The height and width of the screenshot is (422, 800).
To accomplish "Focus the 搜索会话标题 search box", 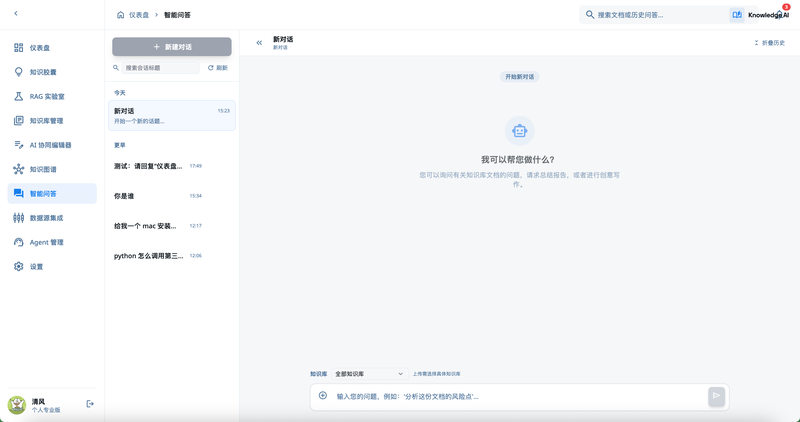I will (x=160, y=68).
